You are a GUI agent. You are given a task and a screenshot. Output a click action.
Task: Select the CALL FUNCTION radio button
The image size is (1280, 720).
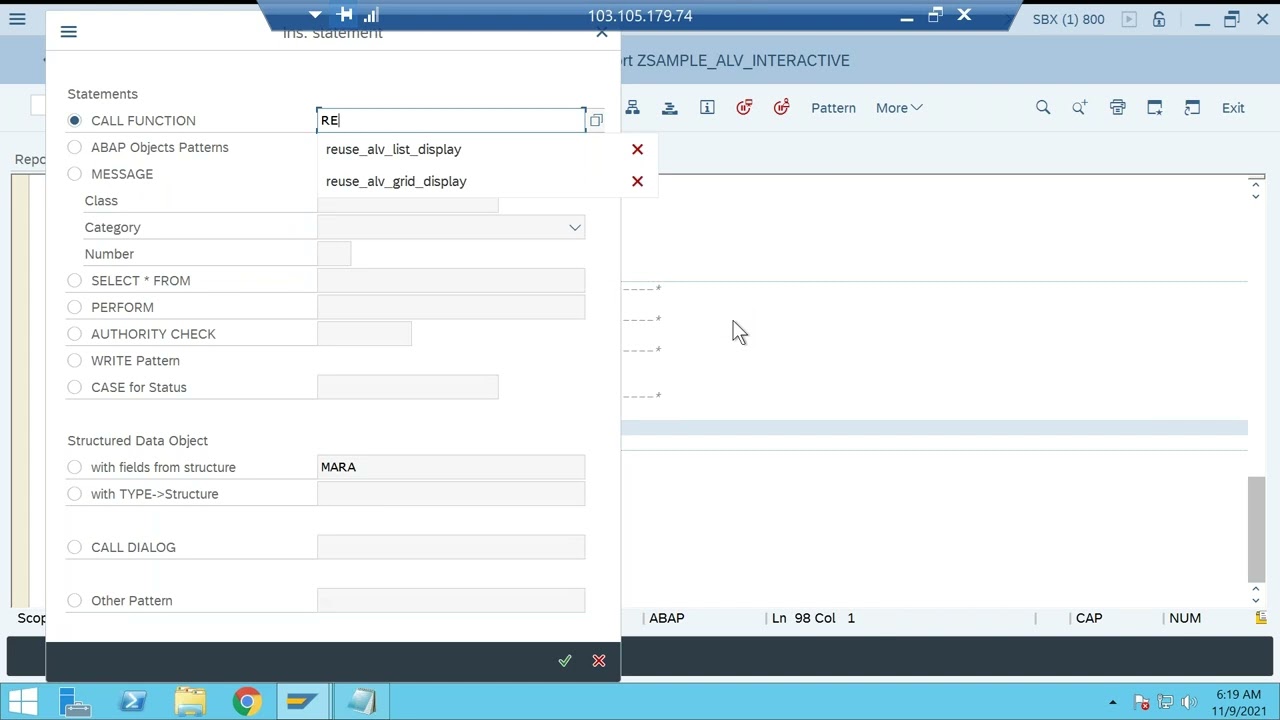click(75, 120)
